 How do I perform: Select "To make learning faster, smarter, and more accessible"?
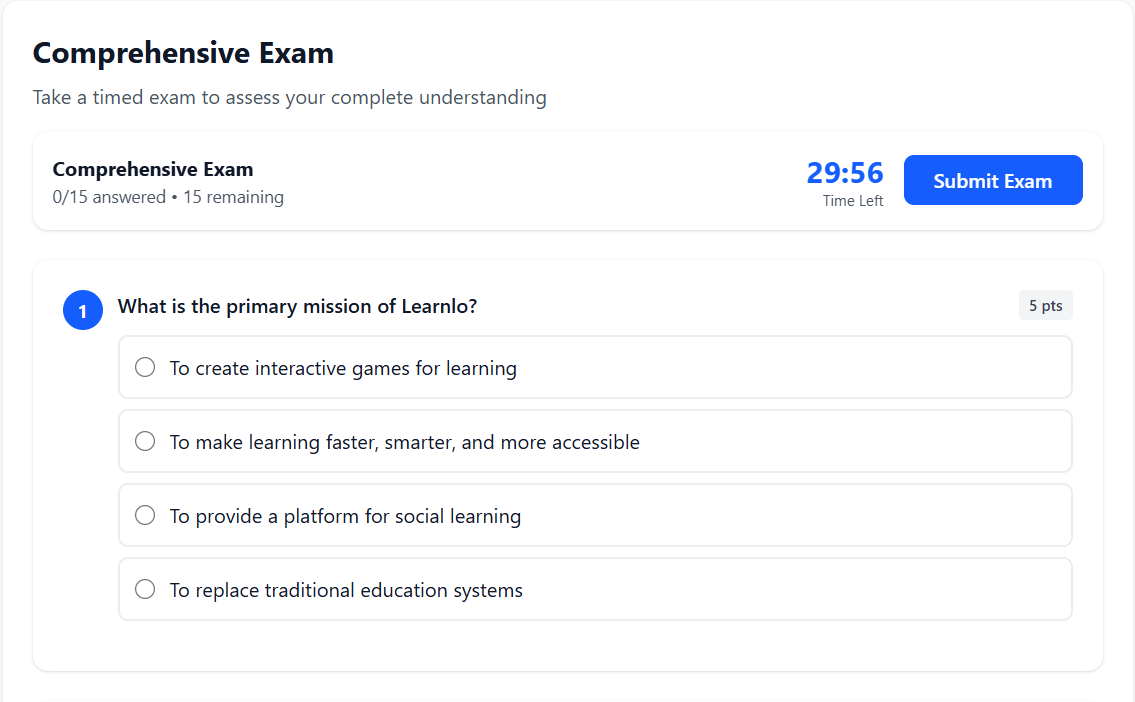[145, 441]
